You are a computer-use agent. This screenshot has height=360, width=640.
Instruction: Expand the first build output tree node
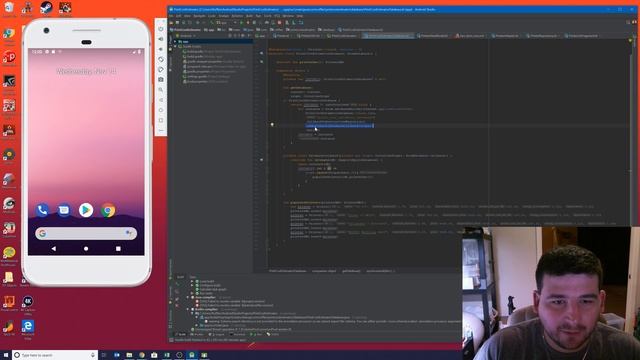[192, 281]
